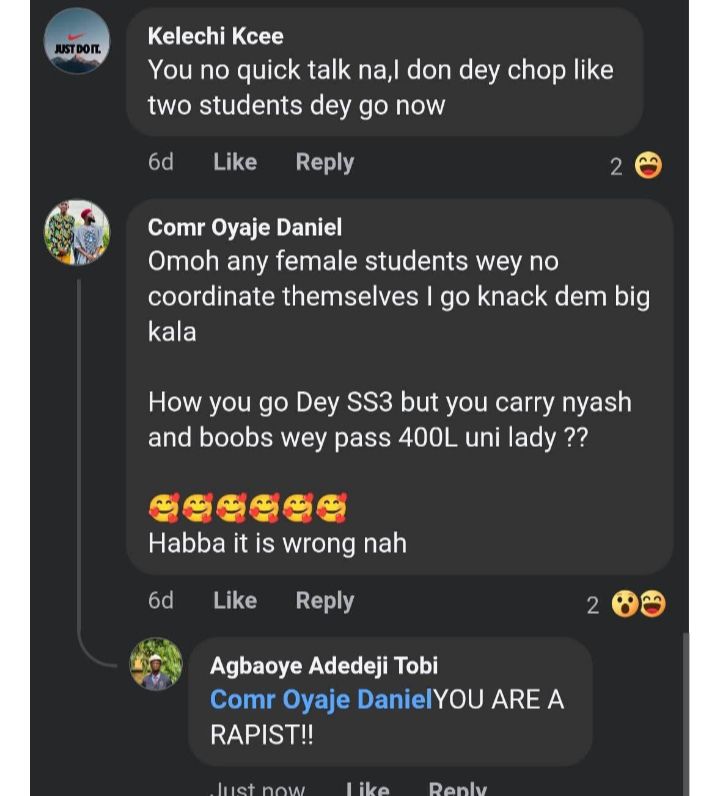Open Agbaoye Adedeji Tobi's name link
This screenshot has width=720, height=796.
(x=323, y=666)
